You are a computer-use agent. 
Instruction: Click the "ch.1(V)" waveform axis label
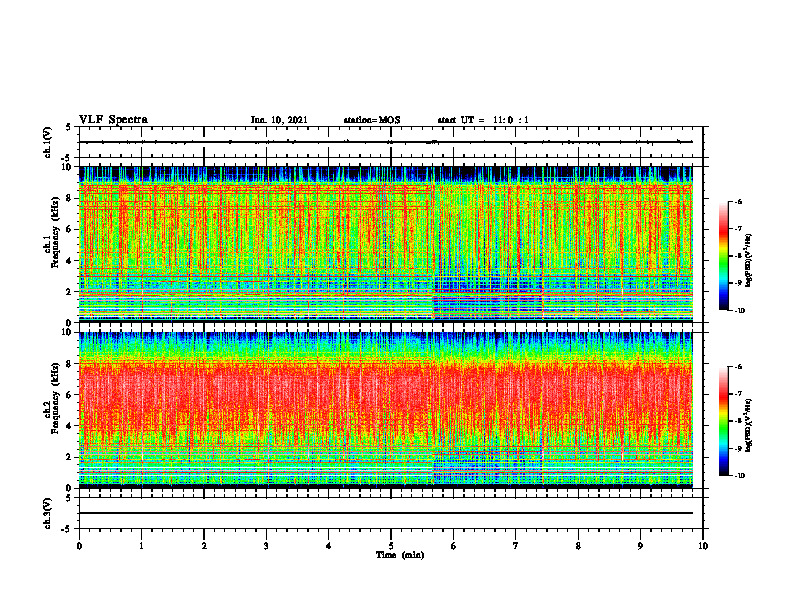[x=47, y=142]
